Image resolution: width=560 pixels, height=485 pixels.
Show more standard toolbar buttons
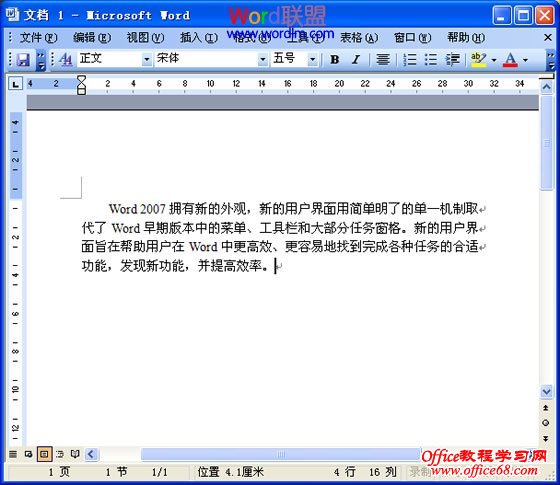[41, 60]
